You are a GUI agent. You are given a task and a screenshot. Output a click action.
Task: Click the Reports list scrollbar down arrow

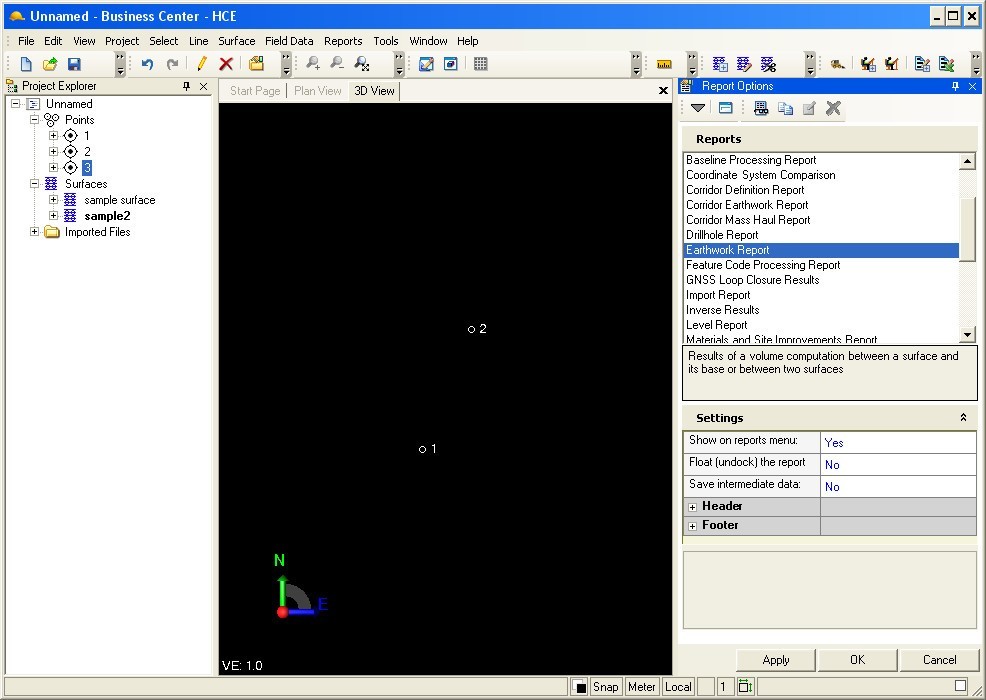pyautogui.click(x=967, y=335)
